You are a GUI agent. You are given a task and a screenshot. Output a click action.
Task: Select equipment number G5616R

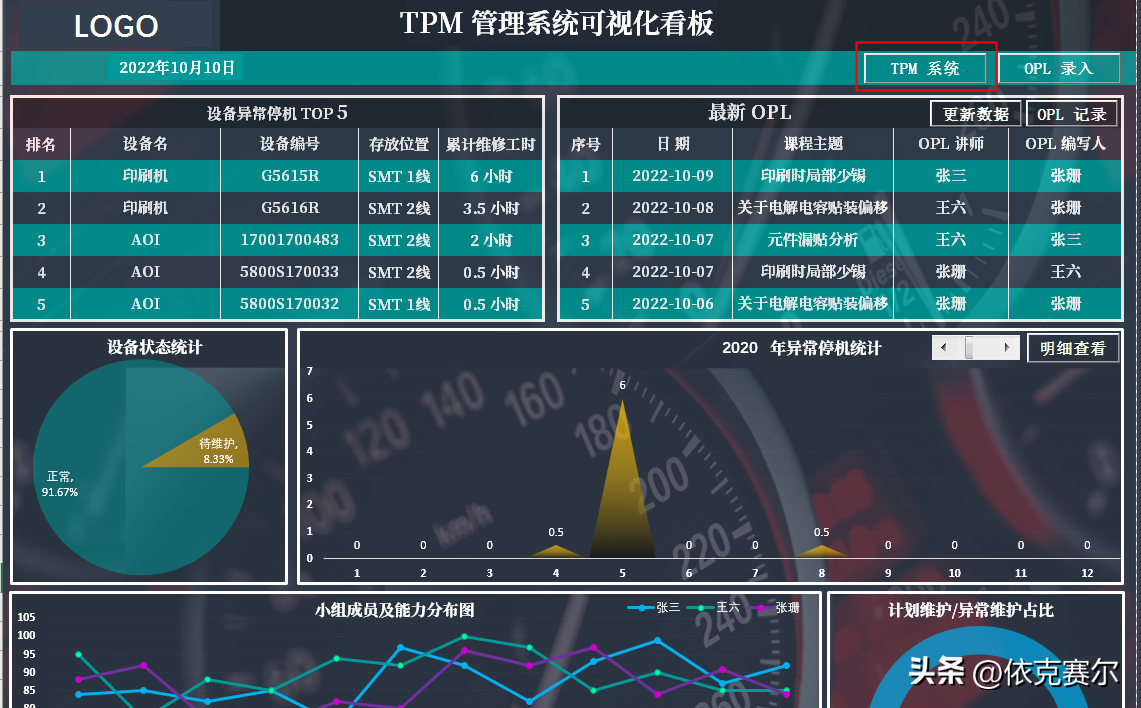(290, 208)
